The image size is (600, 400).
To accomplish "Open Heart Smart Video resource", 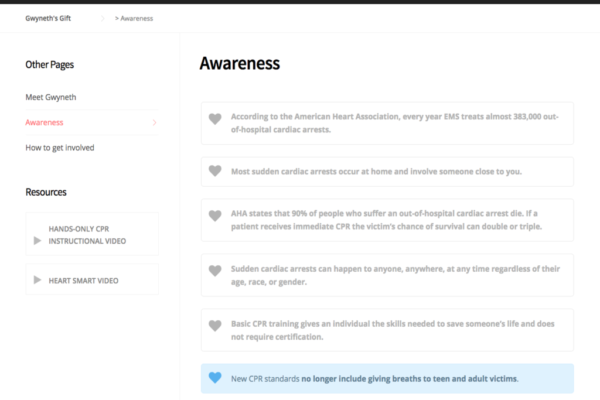I will [83, 280].
